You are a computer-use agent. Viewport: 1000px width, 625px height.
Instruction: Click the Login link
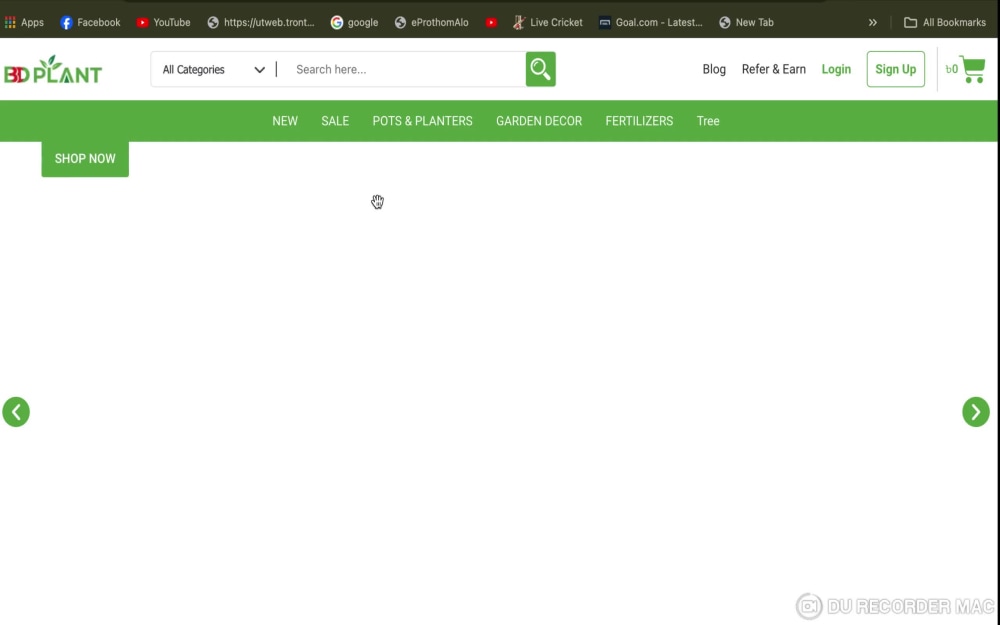(836, 70)
